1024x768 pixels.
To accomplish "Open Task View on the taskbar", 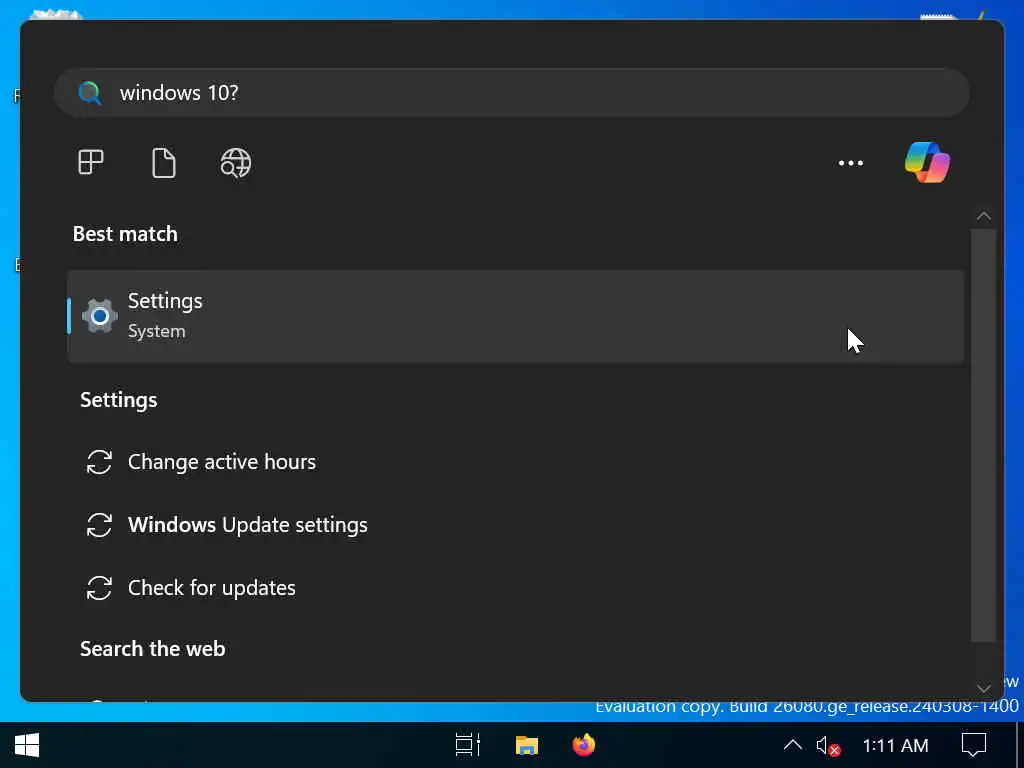I will (x=468, y=745).
